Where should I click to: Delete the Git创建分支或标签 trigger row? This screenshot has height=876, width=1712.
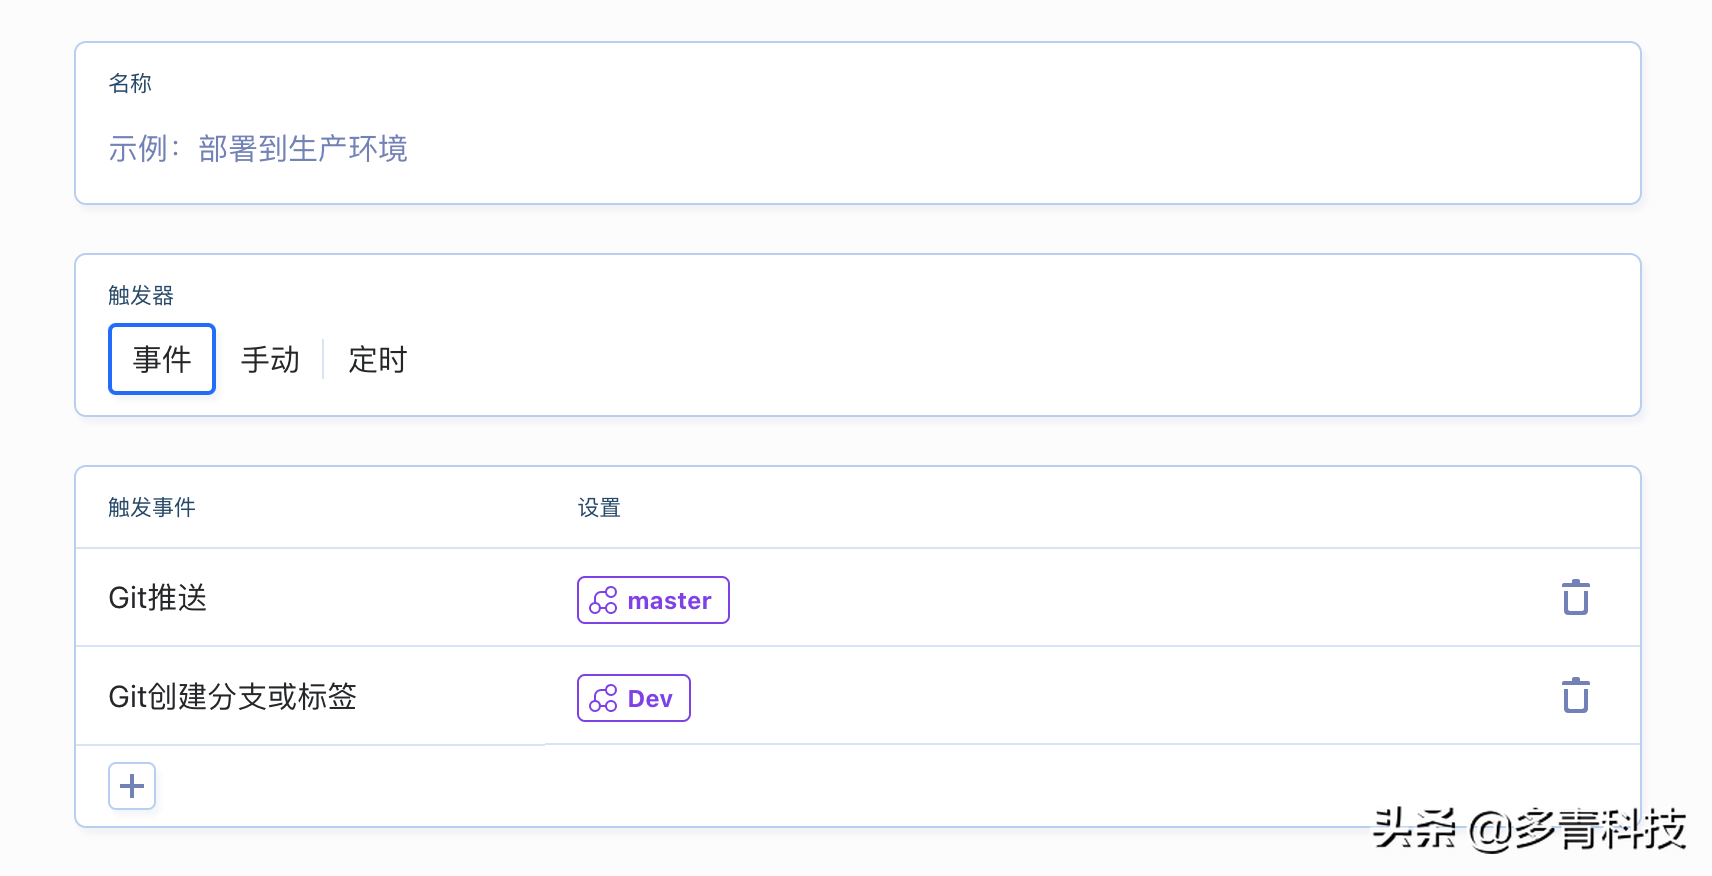[1575, 696]
